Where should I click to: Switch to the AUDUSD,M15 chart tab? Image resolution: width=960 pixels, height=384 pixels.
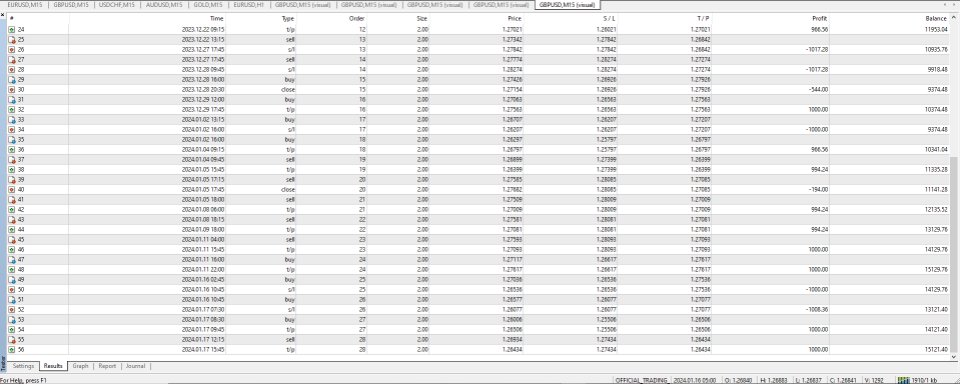coord(164,5)
